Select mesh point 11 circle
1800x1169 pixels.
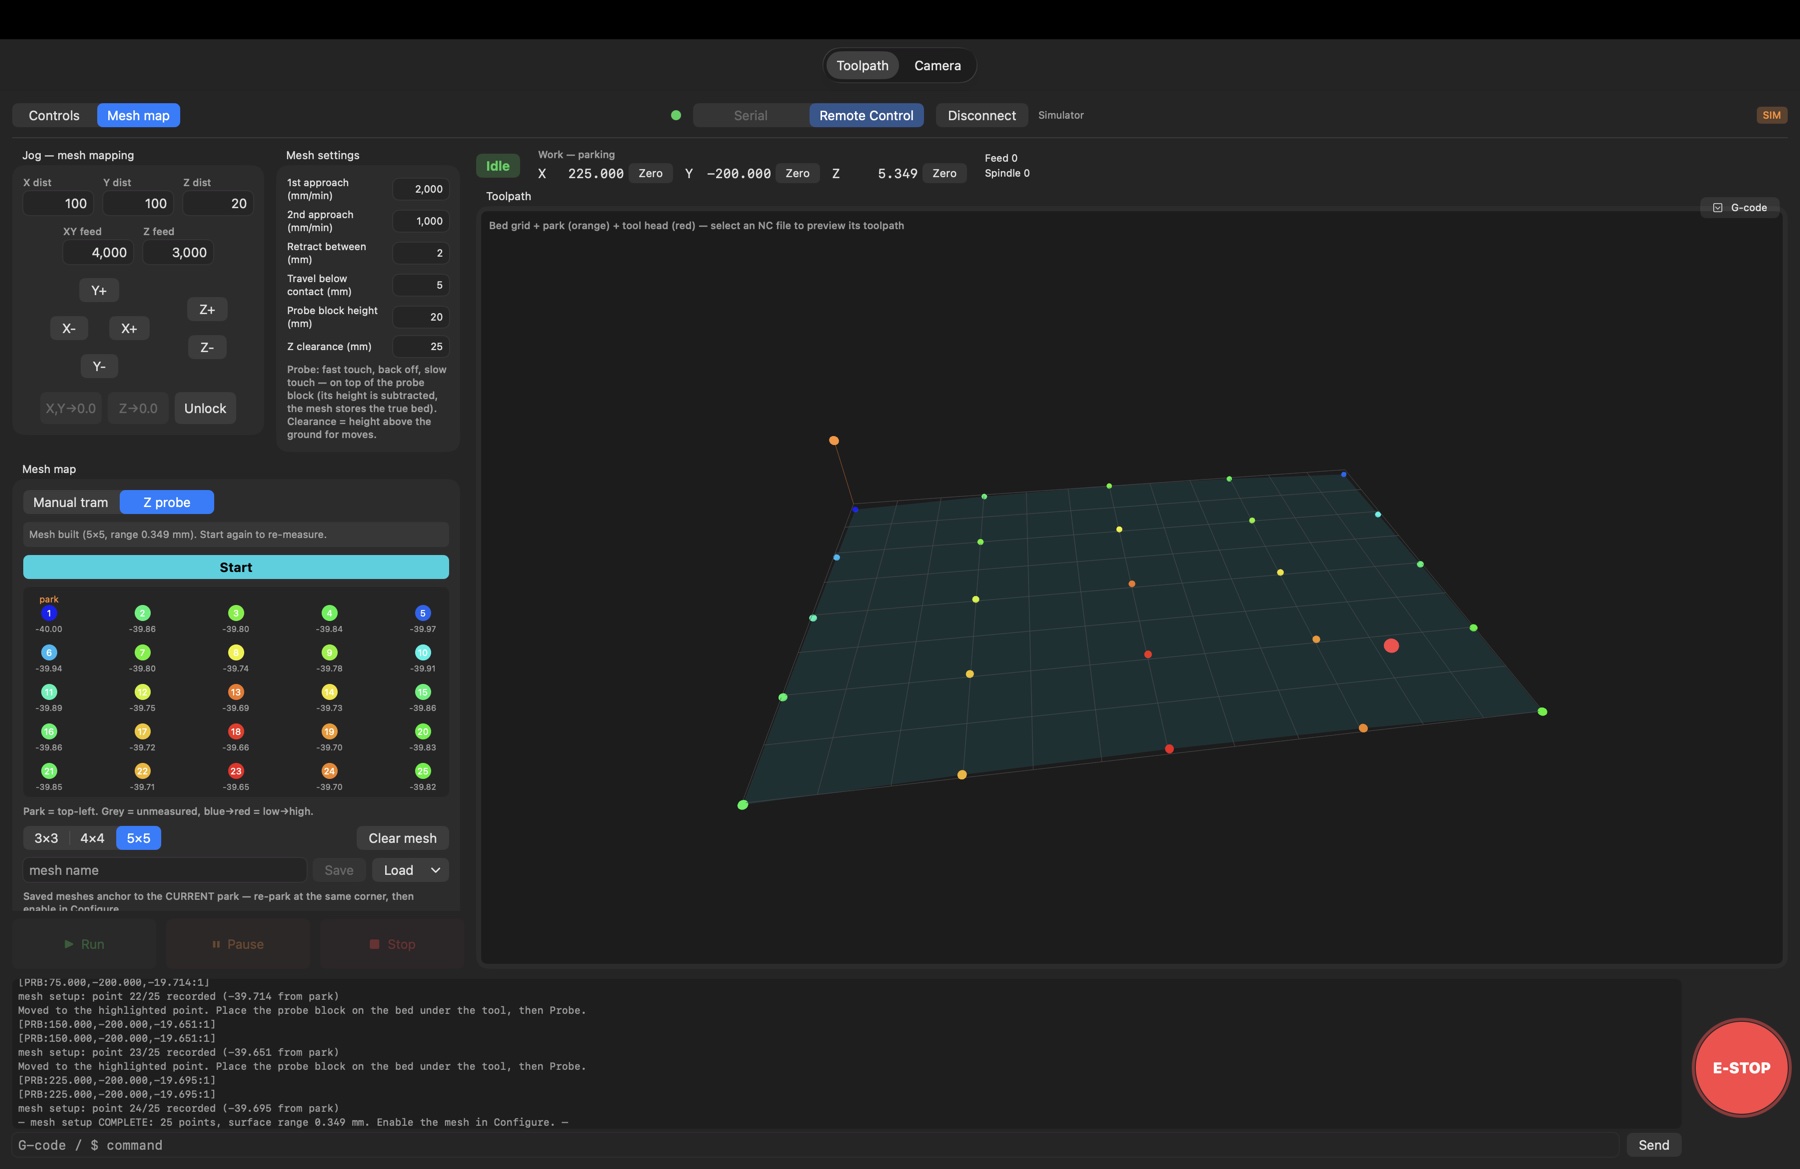[49, 692]
